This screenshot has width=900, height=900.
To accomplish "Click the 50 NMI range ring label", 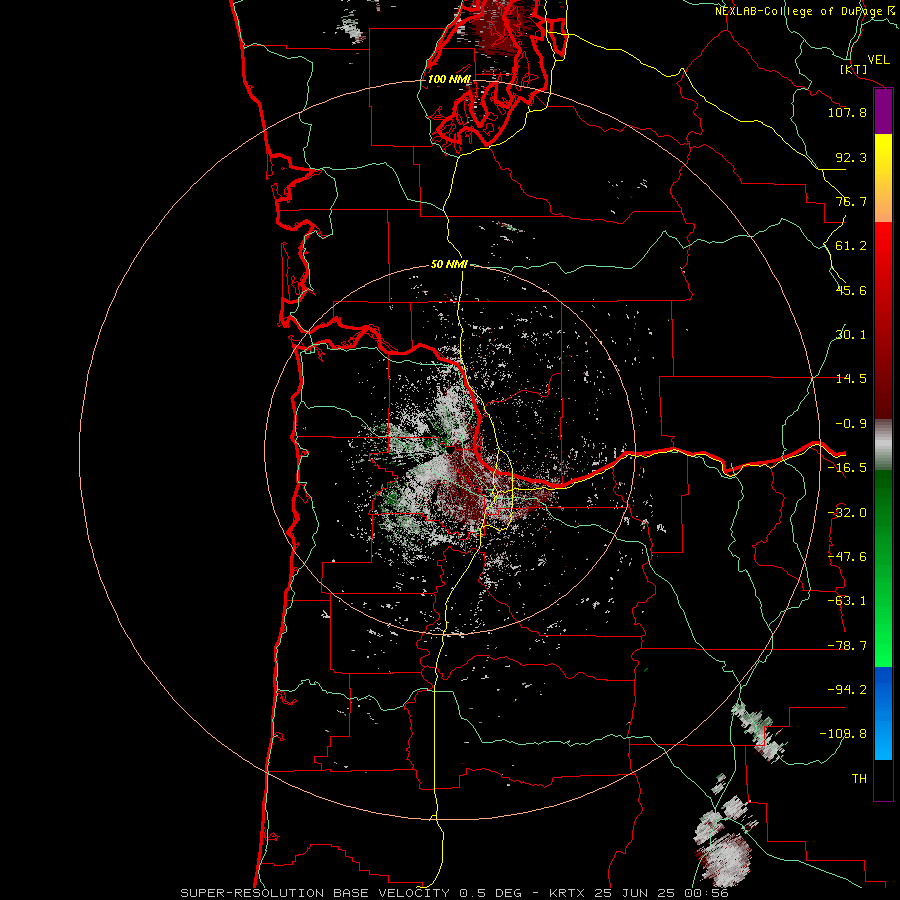I will 449,265.
